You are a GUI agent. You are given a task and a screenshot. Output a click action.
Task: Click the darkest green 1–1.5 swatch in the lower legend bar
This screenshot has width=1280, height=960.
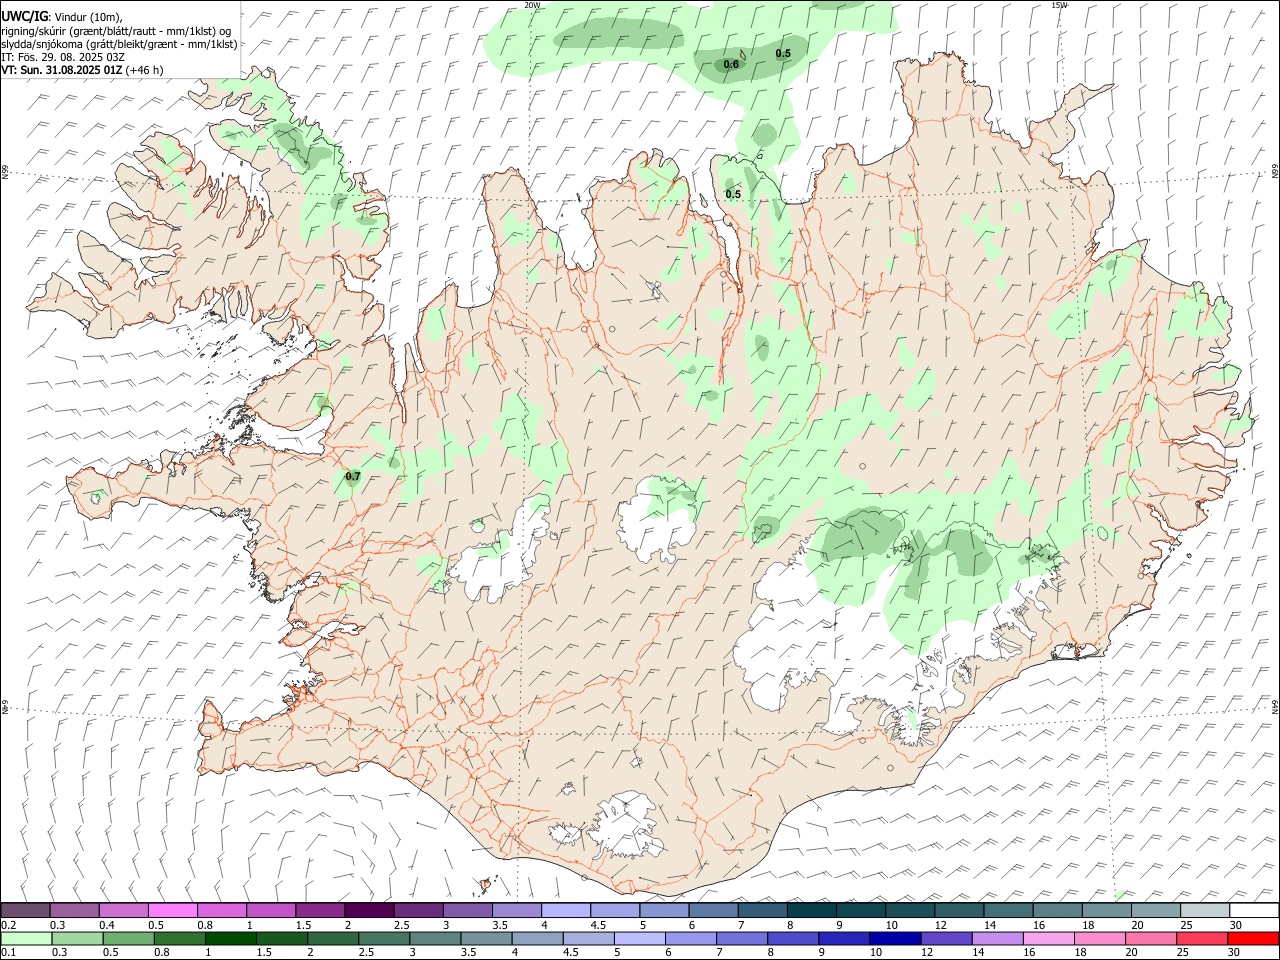[x=230, y=938]
